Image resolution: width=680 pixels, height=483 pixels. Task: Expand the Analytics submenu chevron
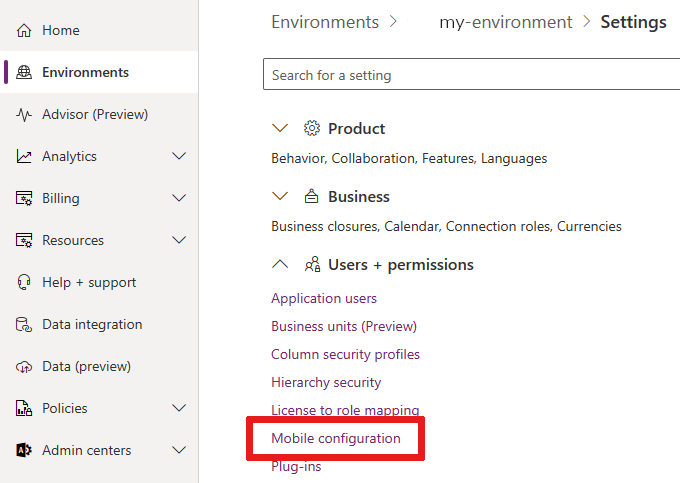179,157
